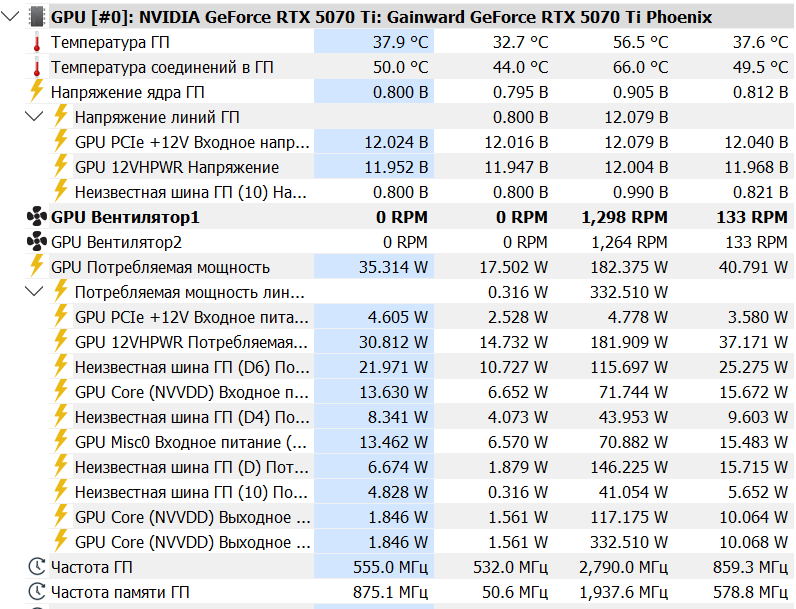Click the current value 21.971 W
The image size is (796, 609).
[x=393, y=367]
